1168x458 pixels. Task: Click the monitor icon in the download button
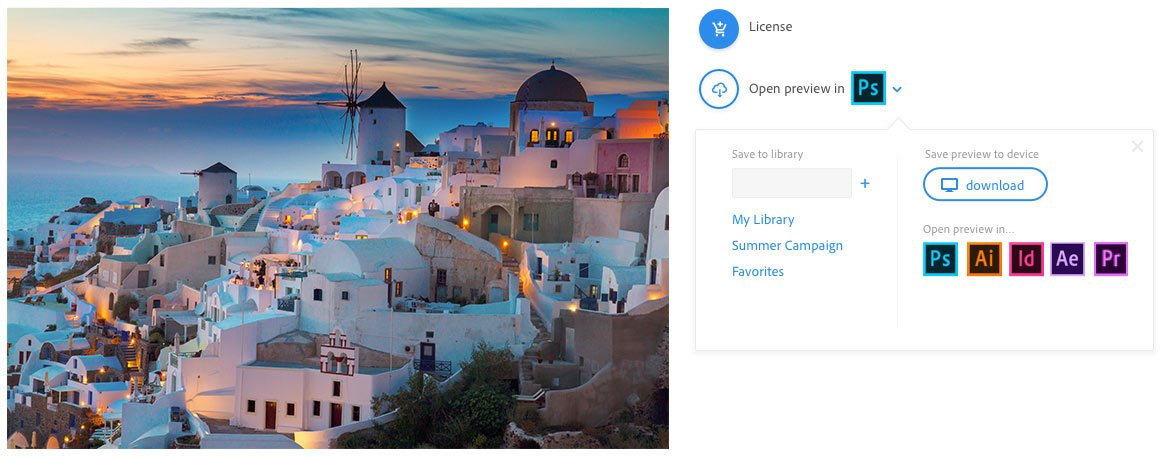(x=950, y=185)
